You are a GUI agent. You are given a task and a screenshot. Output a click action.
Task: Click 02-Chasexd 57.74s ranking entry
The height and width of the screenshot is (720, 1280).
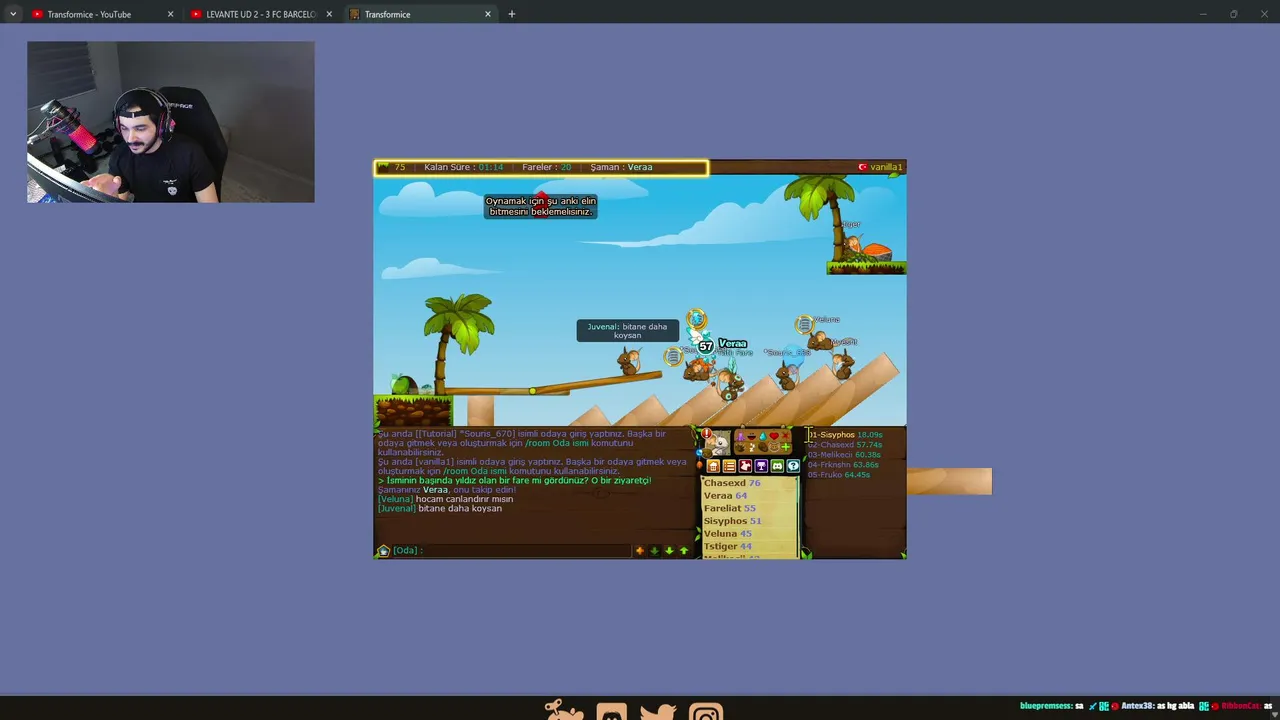click(x=846, y=445)
